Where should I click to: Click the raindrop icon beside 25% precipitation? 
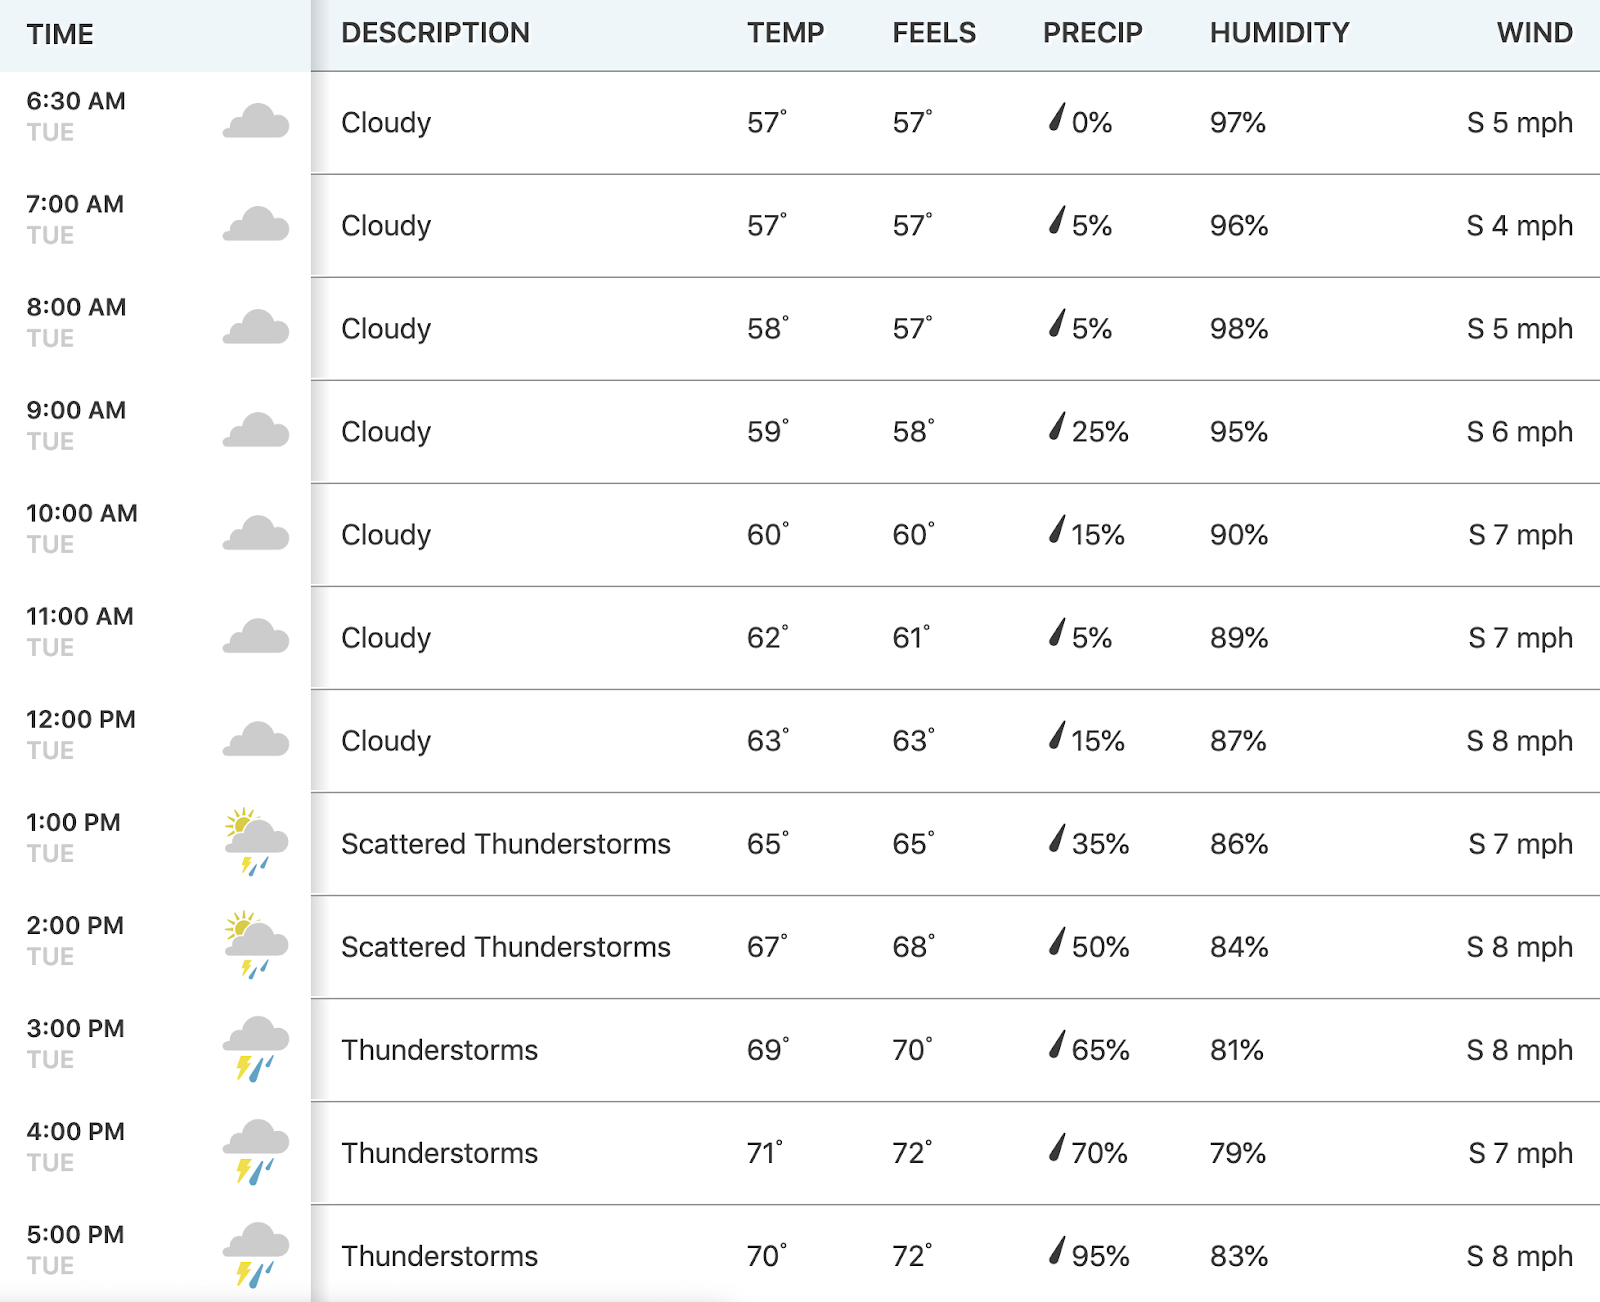(x=1057, y=426)
